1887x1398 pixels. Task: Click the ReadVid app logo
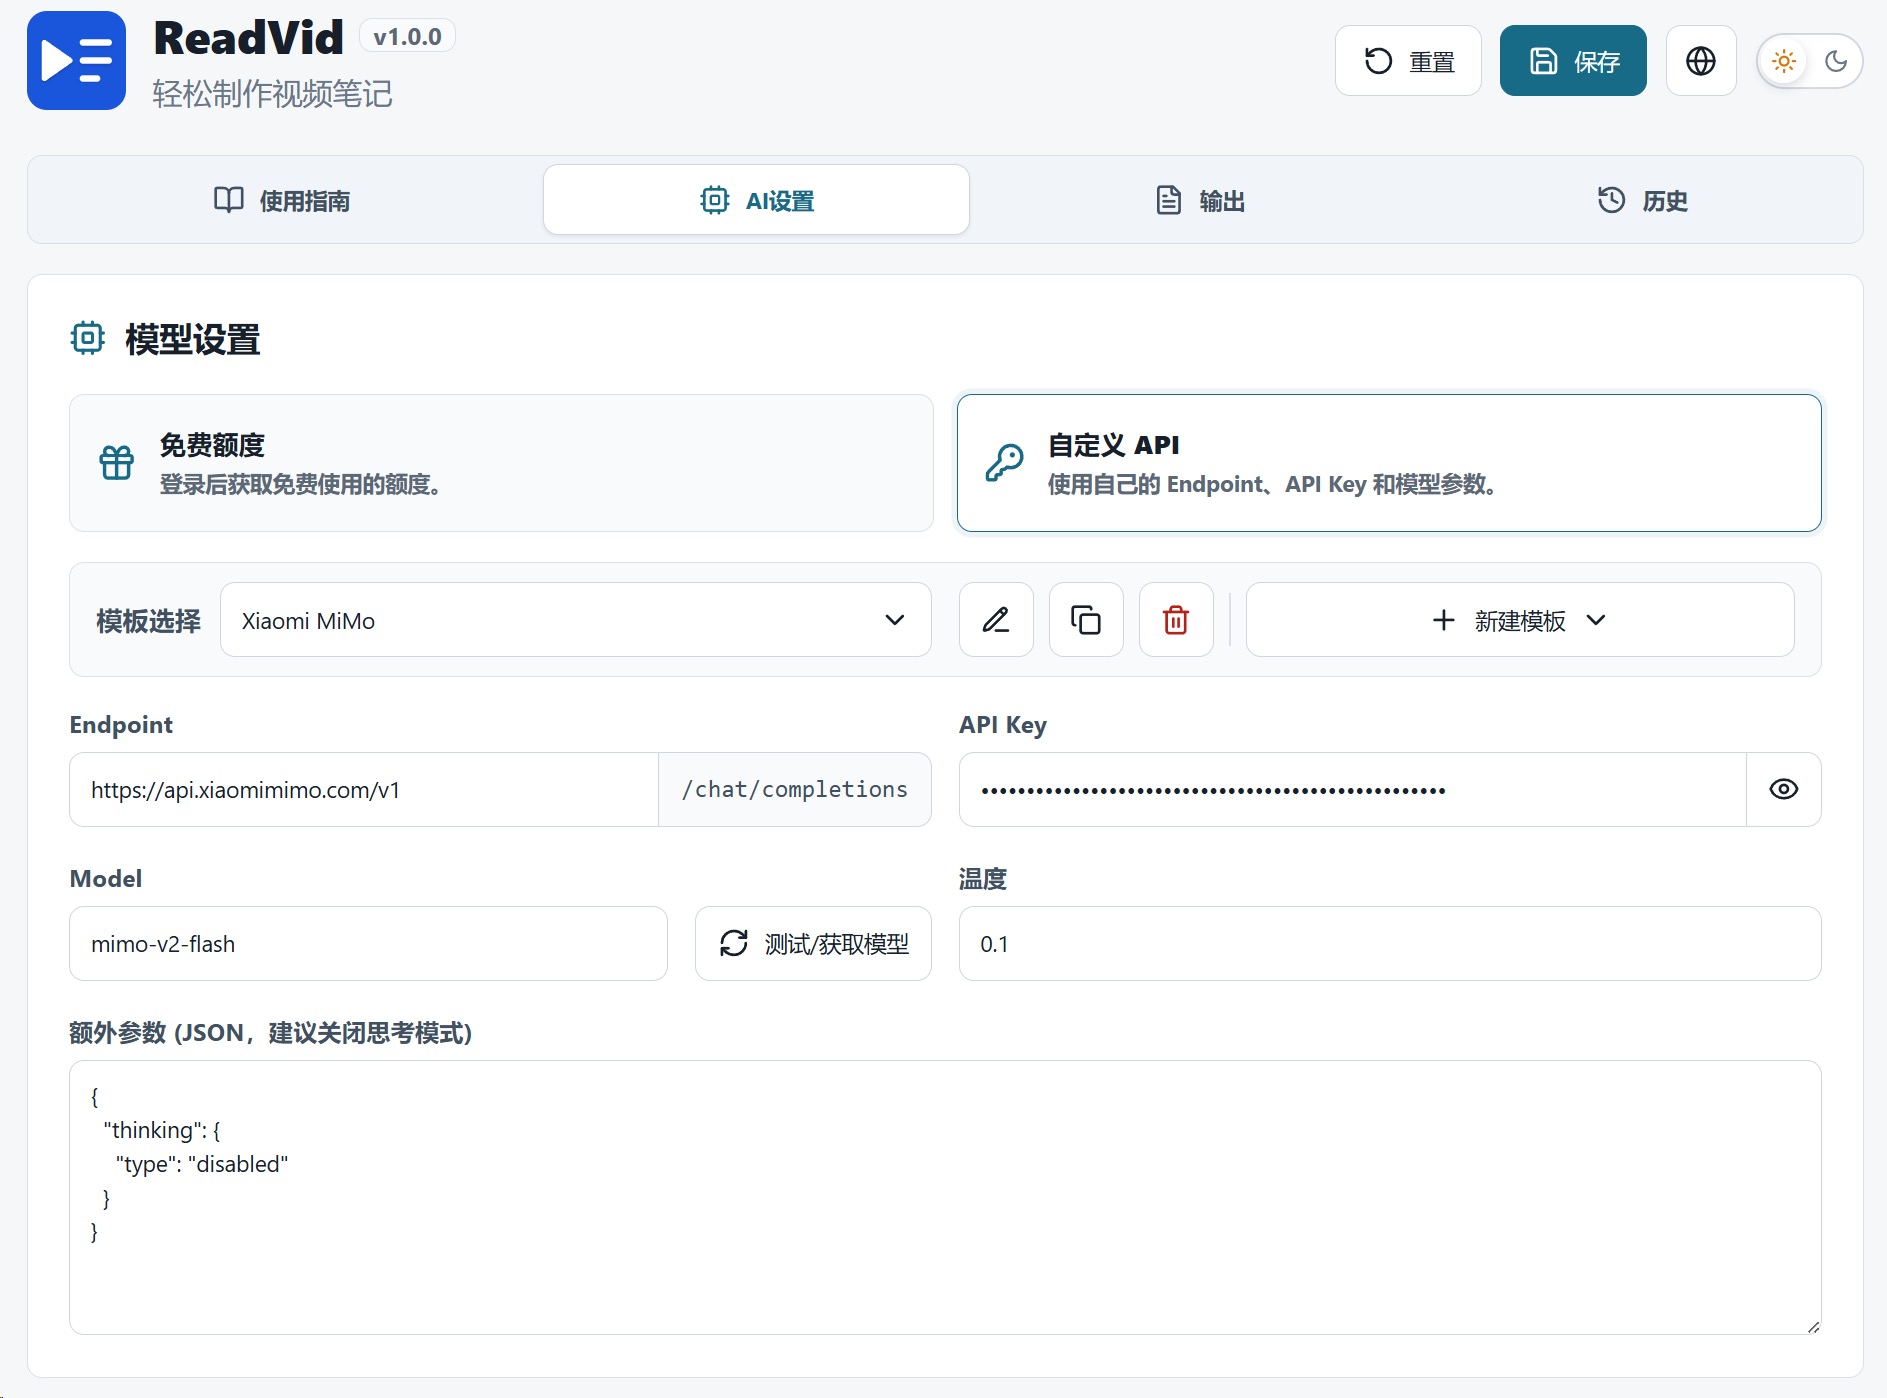point(76,60)
